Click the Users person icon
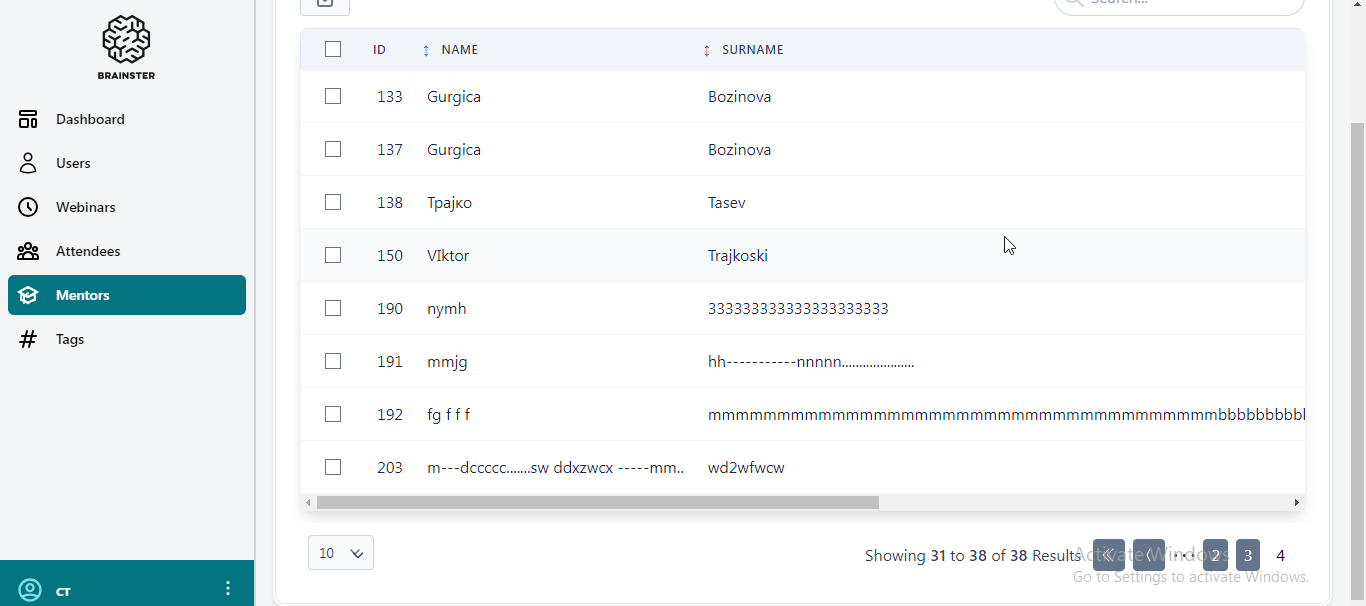Screen dimensions: 1366x606 click(28, 163)
